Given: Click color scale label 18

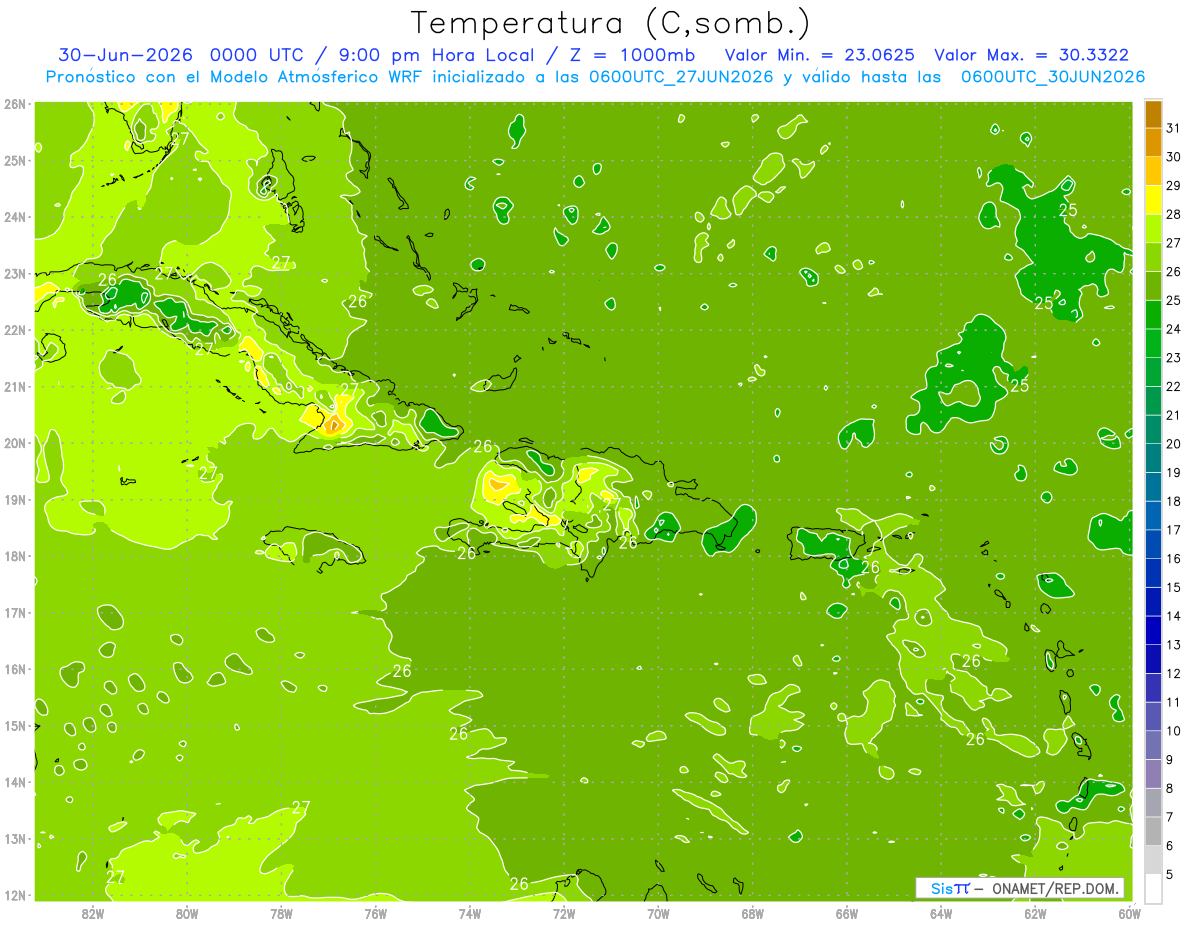Looking at the screenshot, I should (1173, 501).
